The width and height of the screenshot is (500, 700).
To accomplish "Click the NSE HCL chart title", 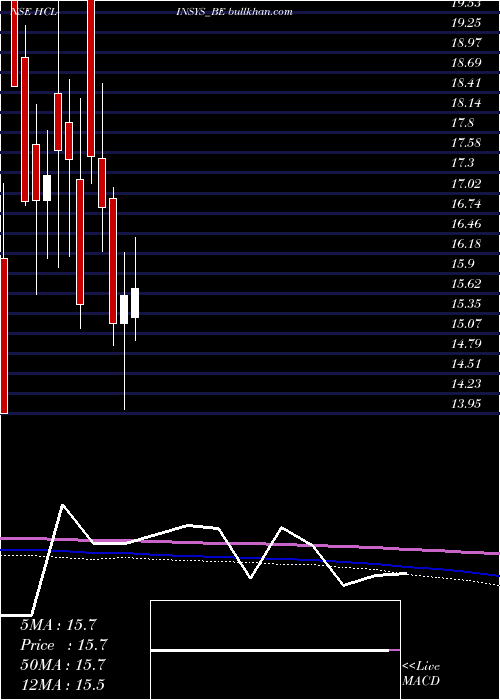I will [x=34, y=12].
